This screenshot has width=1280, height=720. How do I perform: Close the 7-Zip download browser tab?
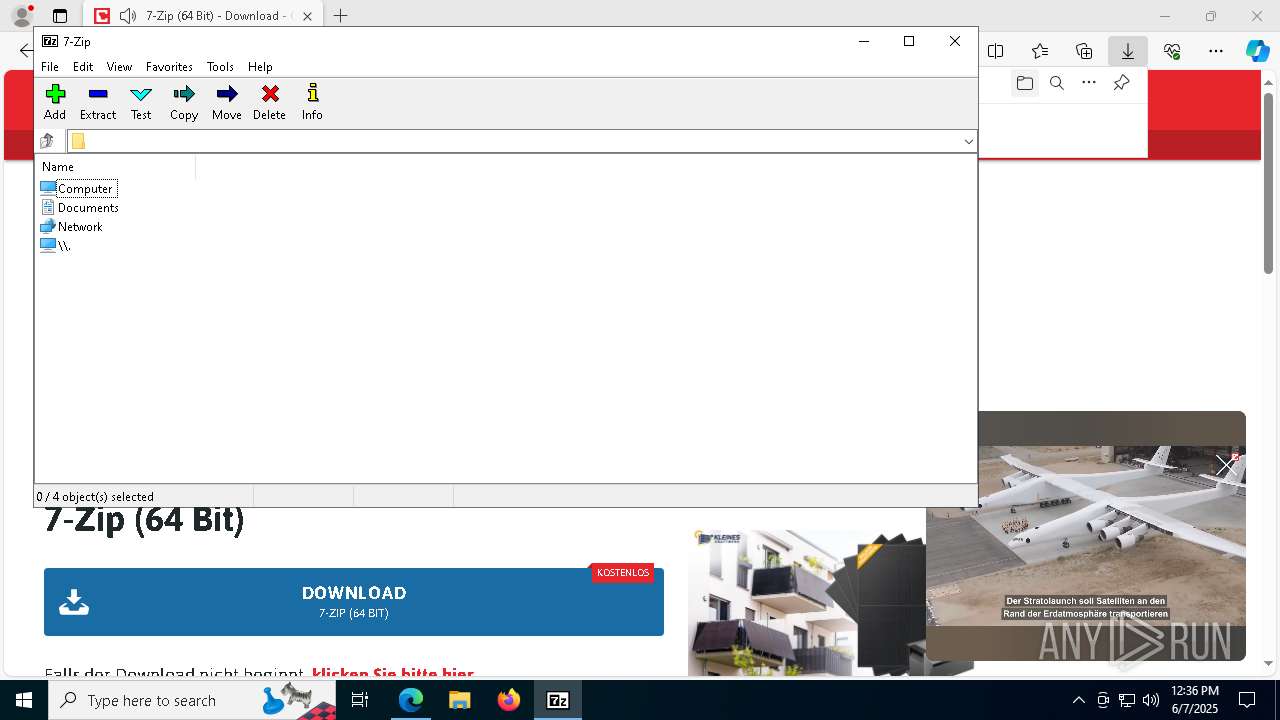click(307, 16)
